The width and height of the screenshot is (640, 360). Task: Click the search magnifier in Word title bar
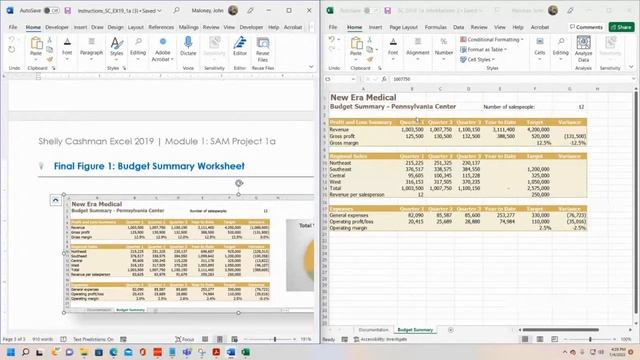click(x=176, y=10)
